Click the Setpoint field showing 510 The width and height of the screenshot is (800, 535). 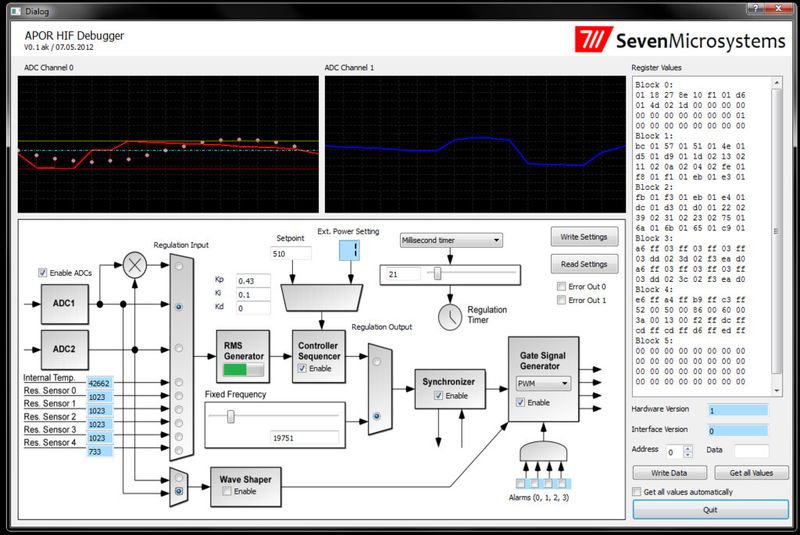pos(290,253)
